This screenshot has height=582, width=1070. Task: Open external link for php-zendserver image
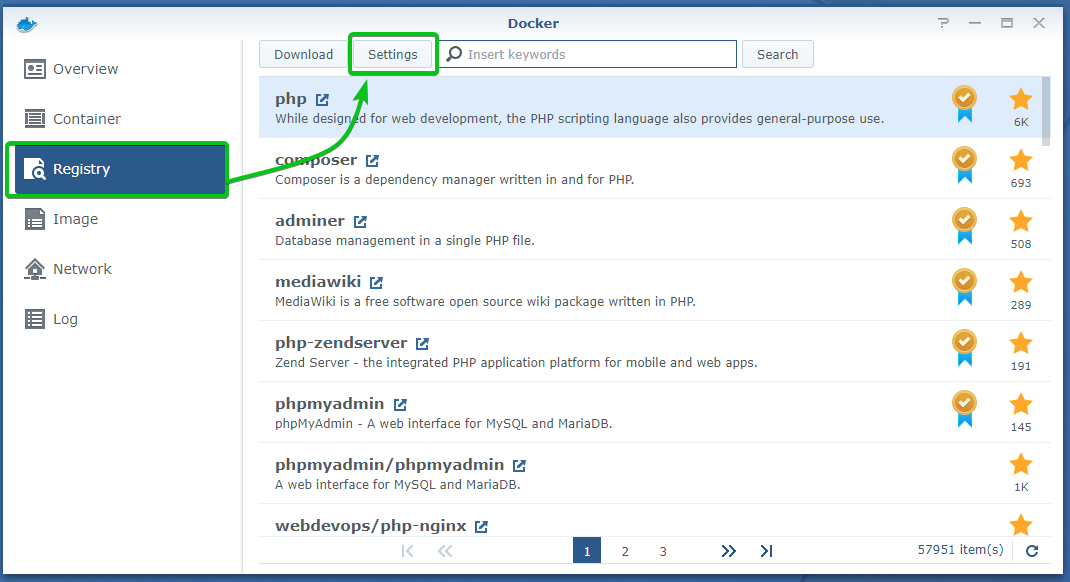(x=422, y=343)
